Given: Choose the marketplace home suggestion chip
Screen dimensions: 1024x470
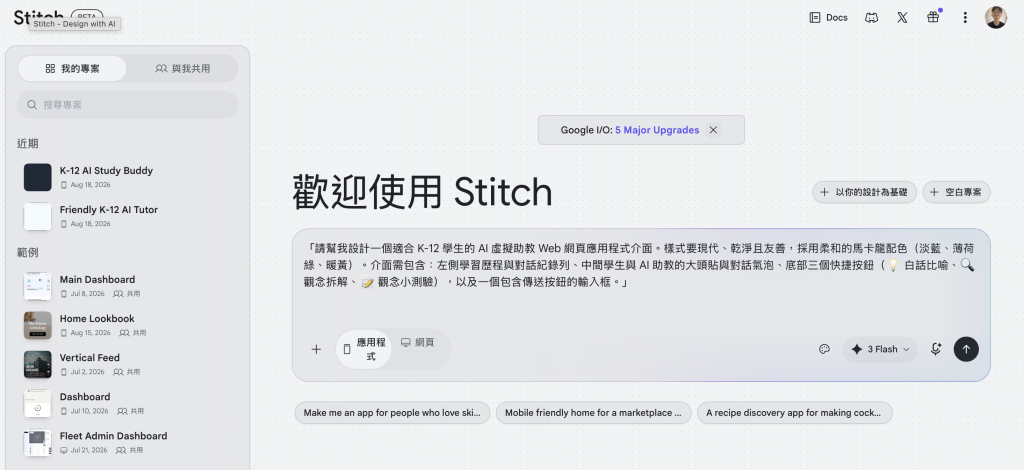Looking at the screenshot, I should (x=593, y=413).
